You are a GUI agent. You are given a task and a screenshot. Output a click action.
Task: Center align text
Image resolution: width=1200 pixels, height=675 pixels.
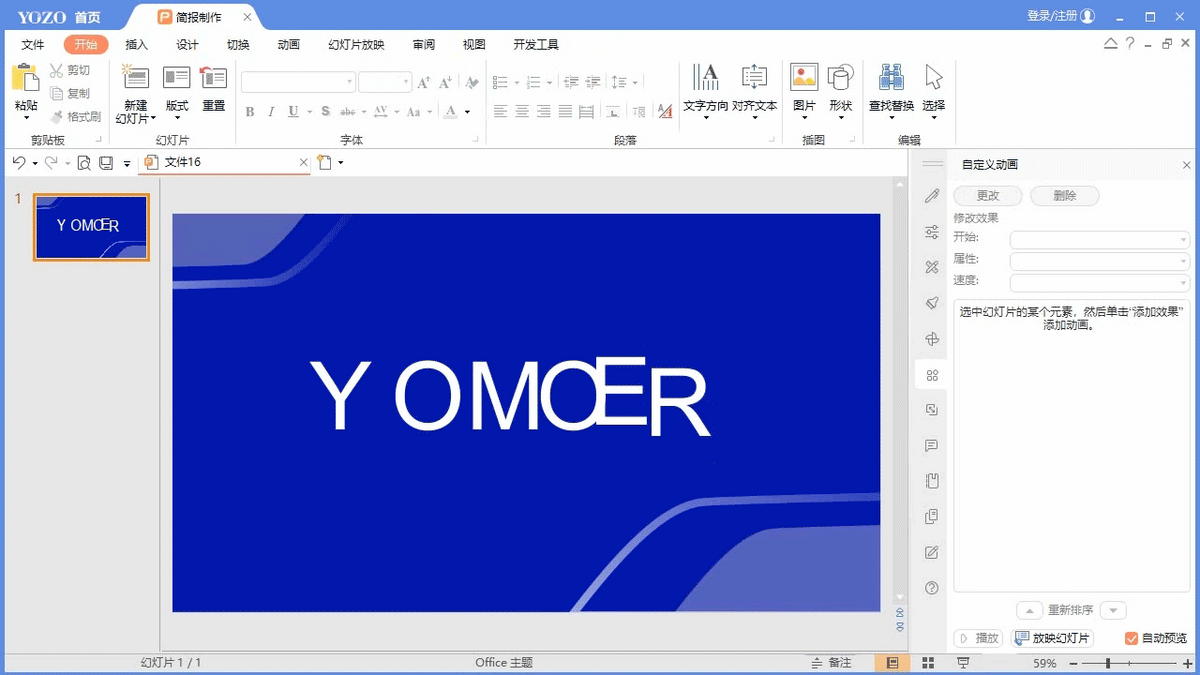click(522, 112)
